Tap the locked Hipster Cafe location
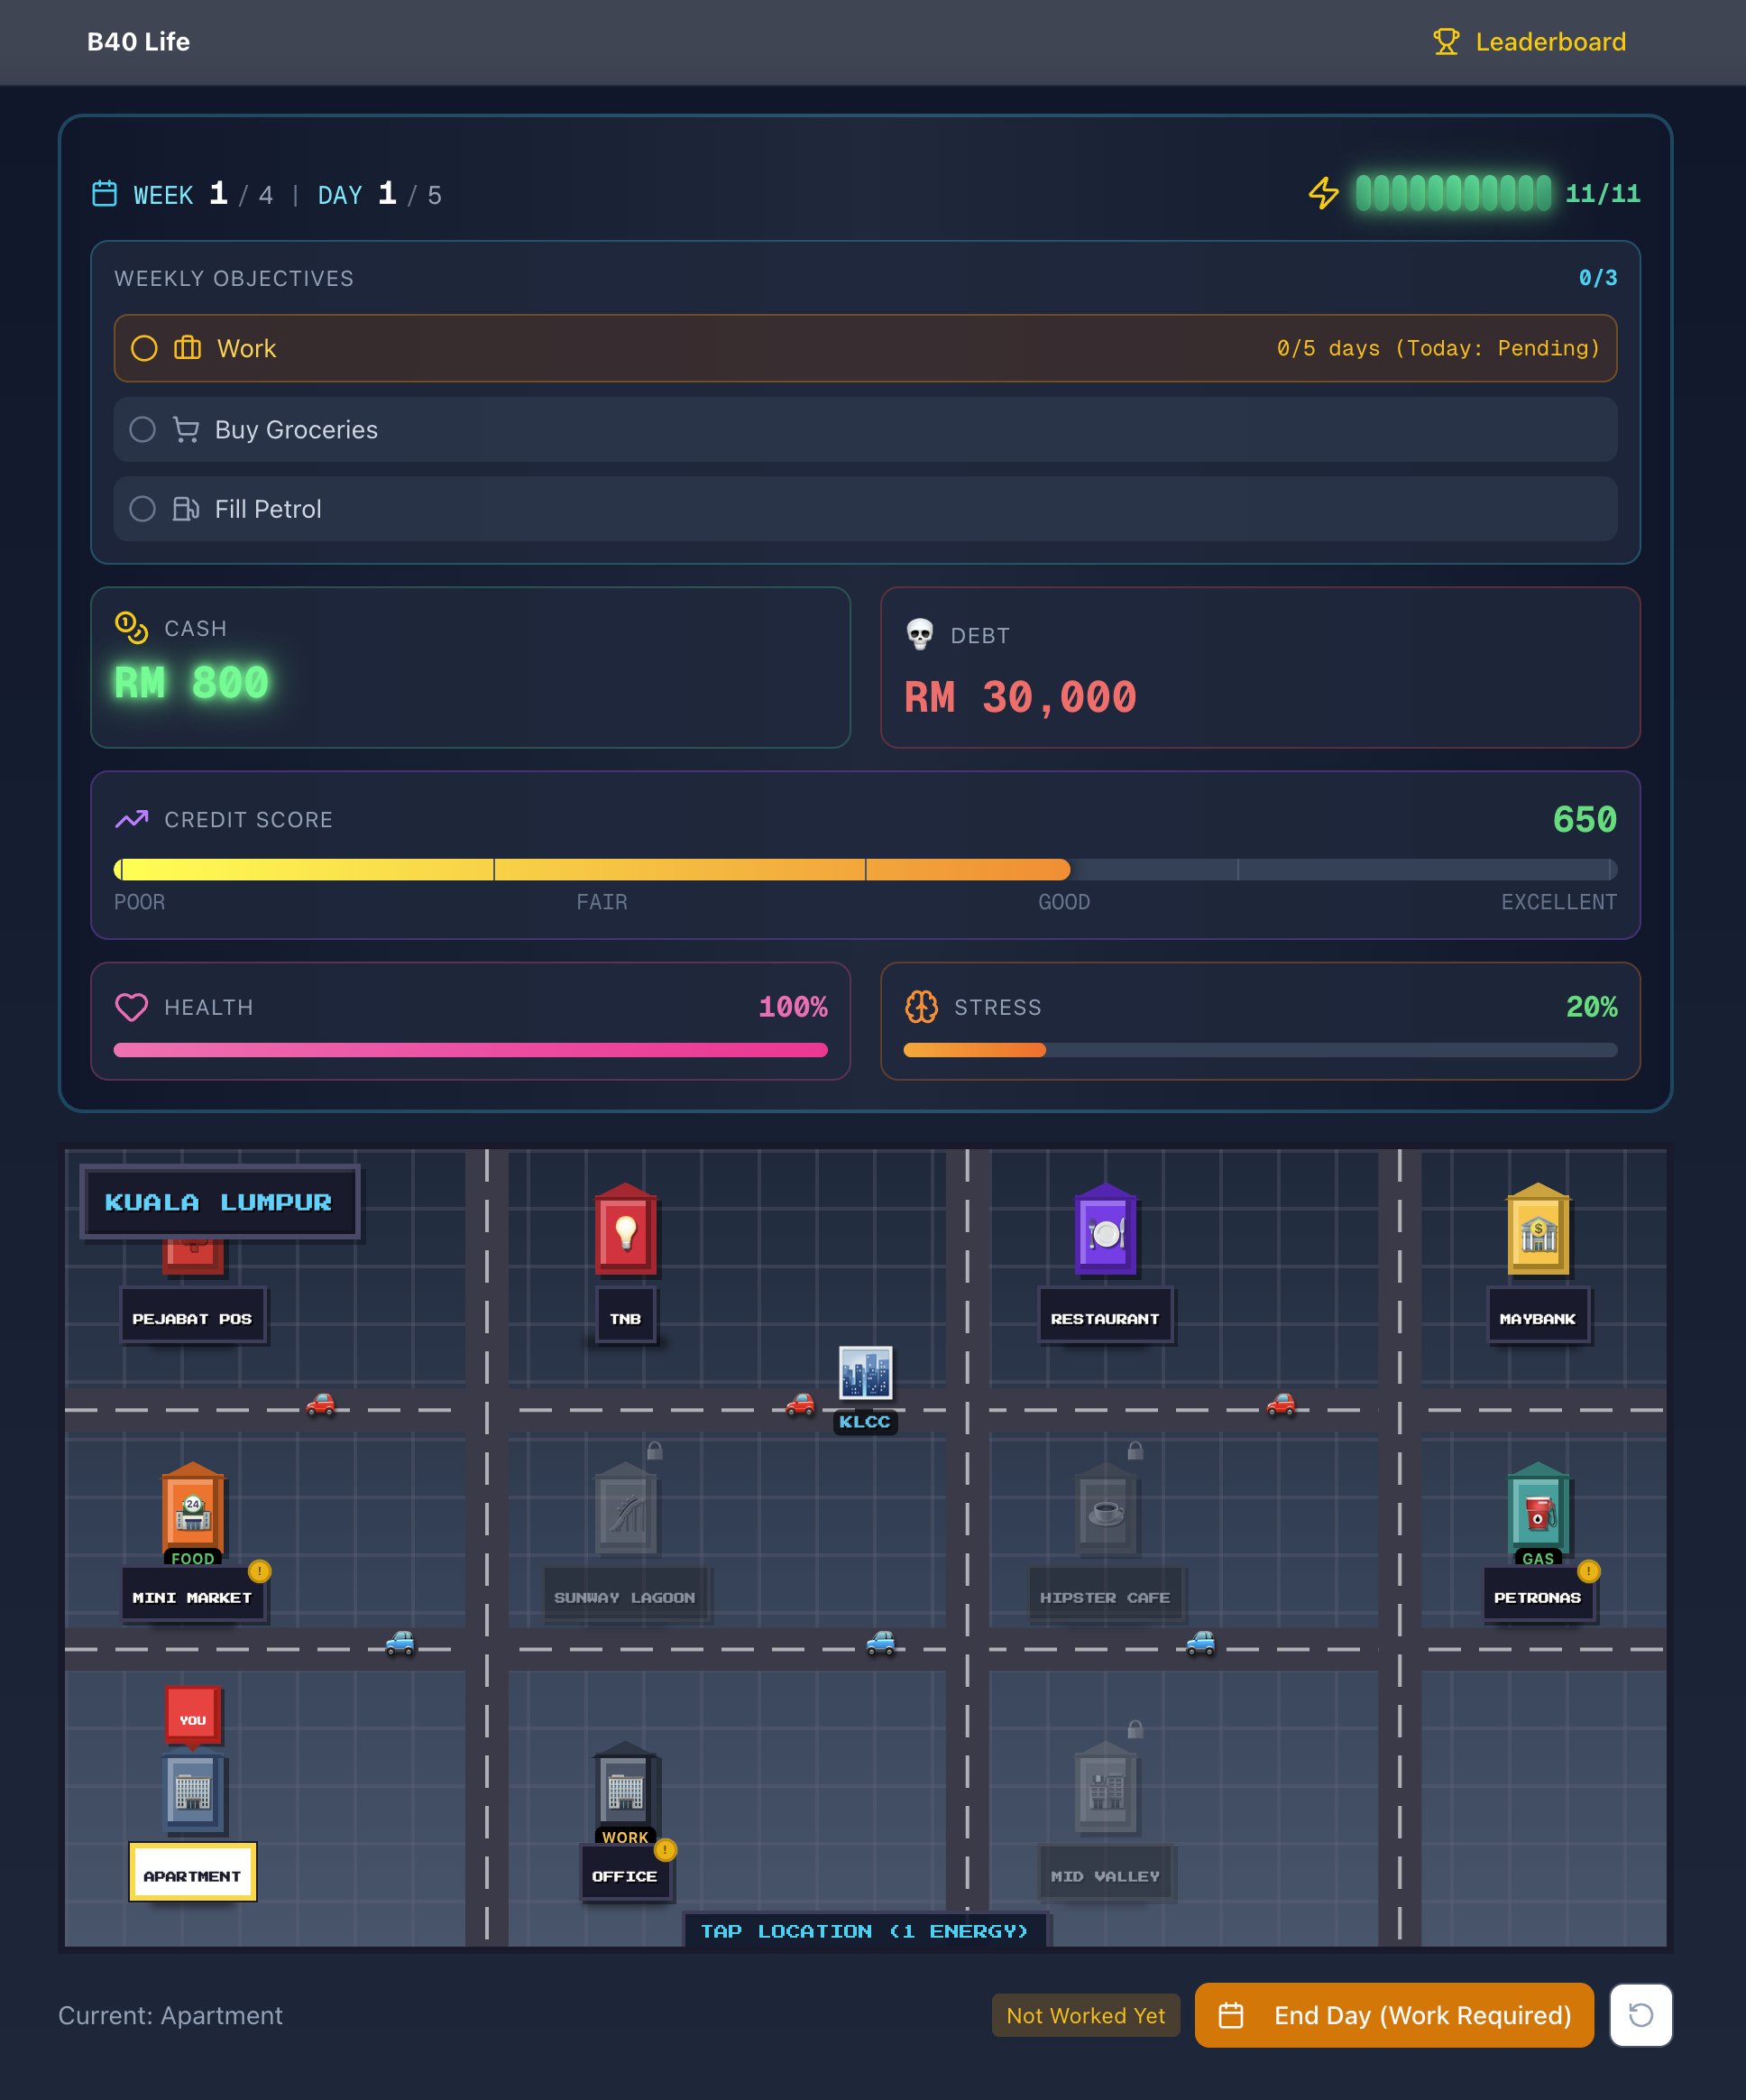 coord(1105,1511)
